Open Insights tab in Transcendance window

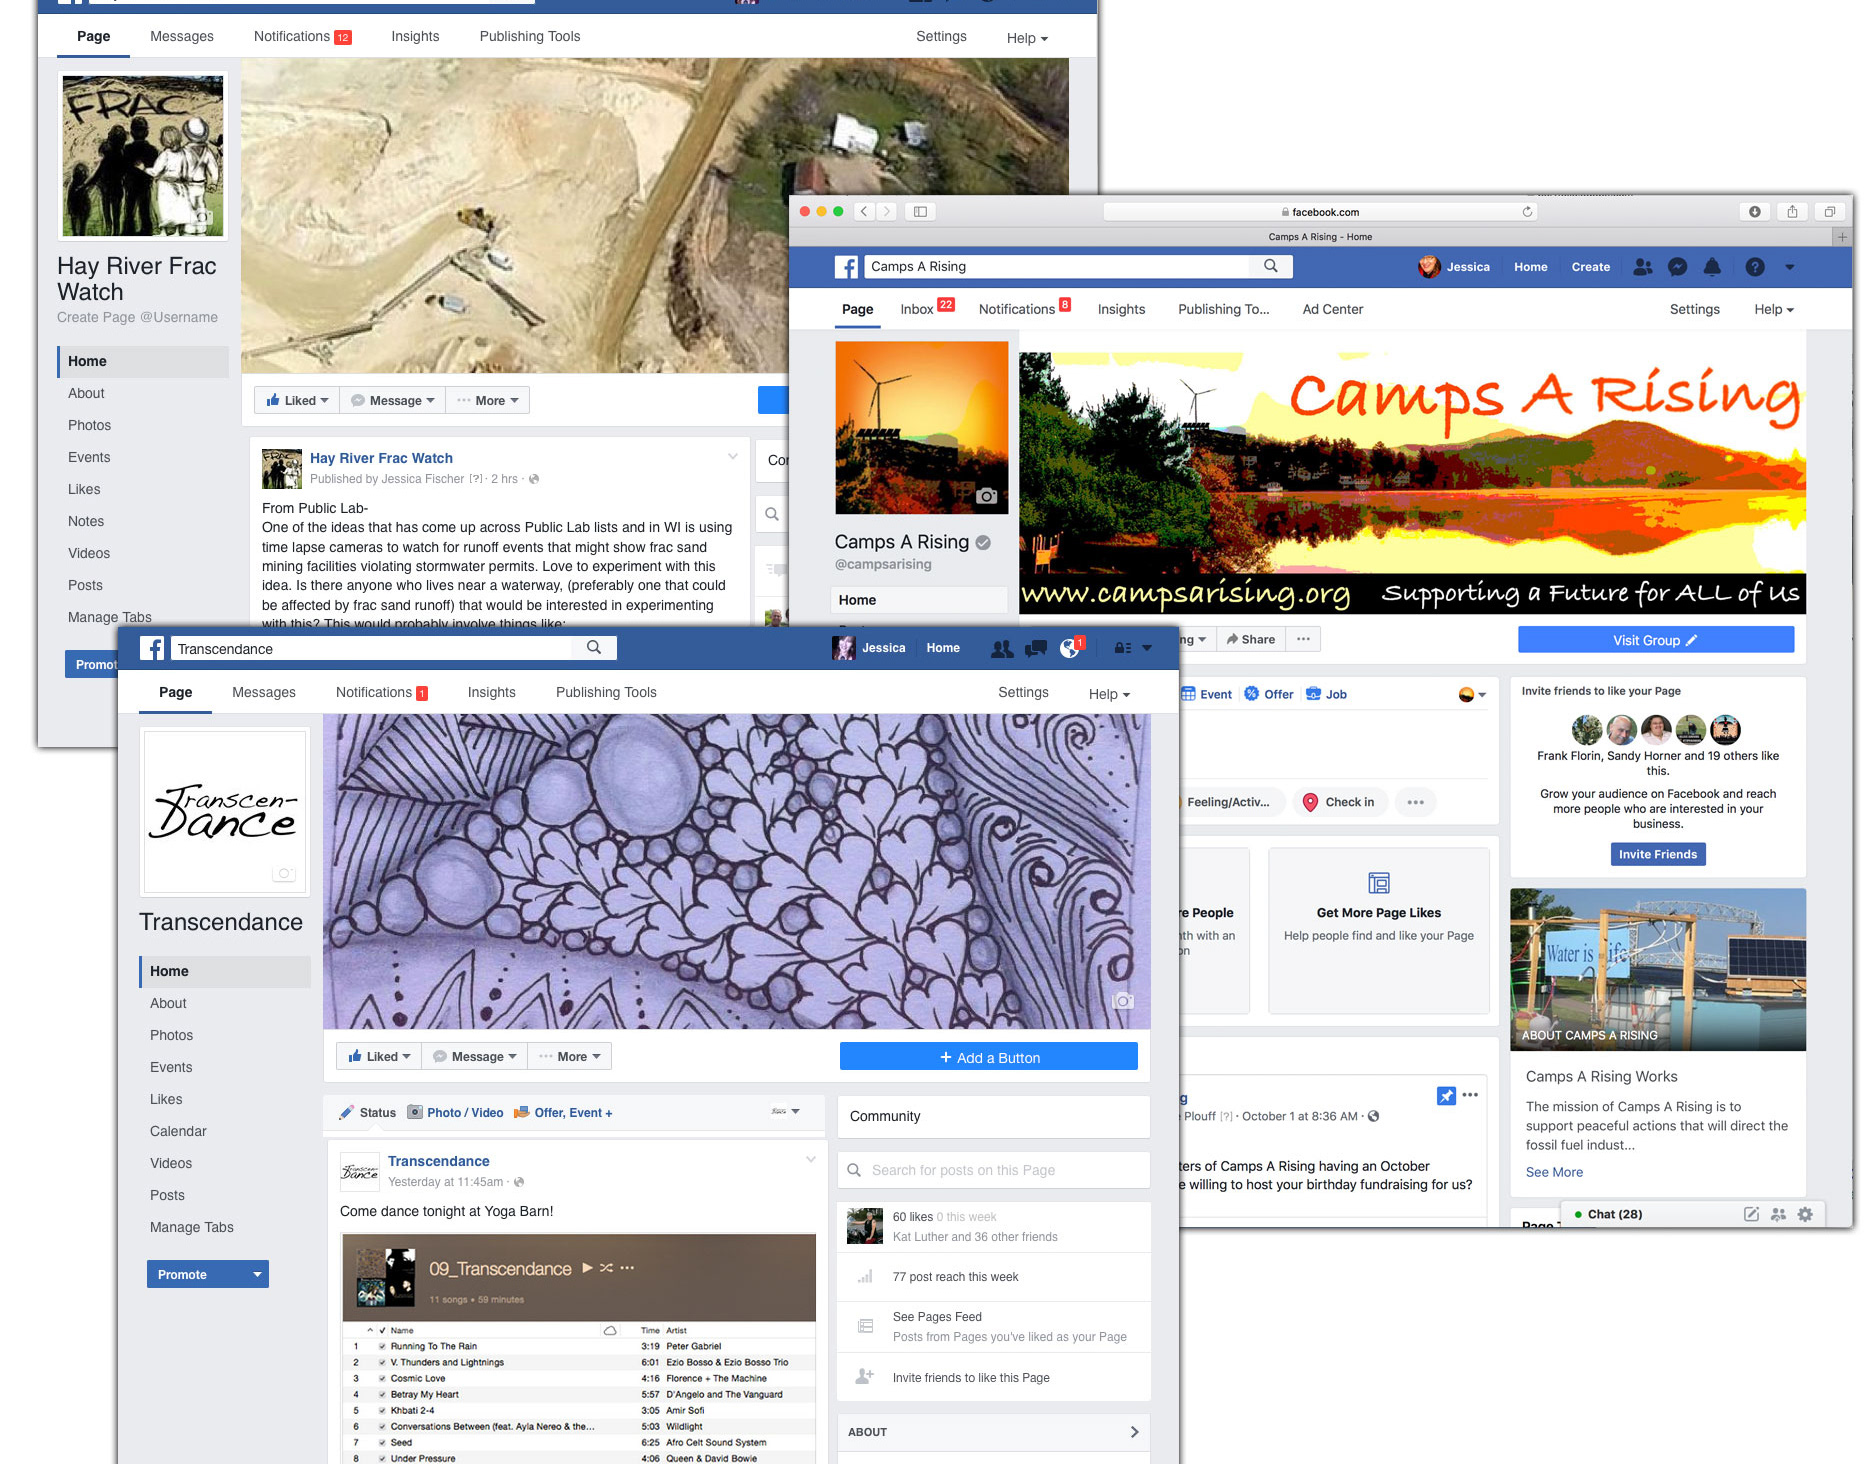click(491, 692)
